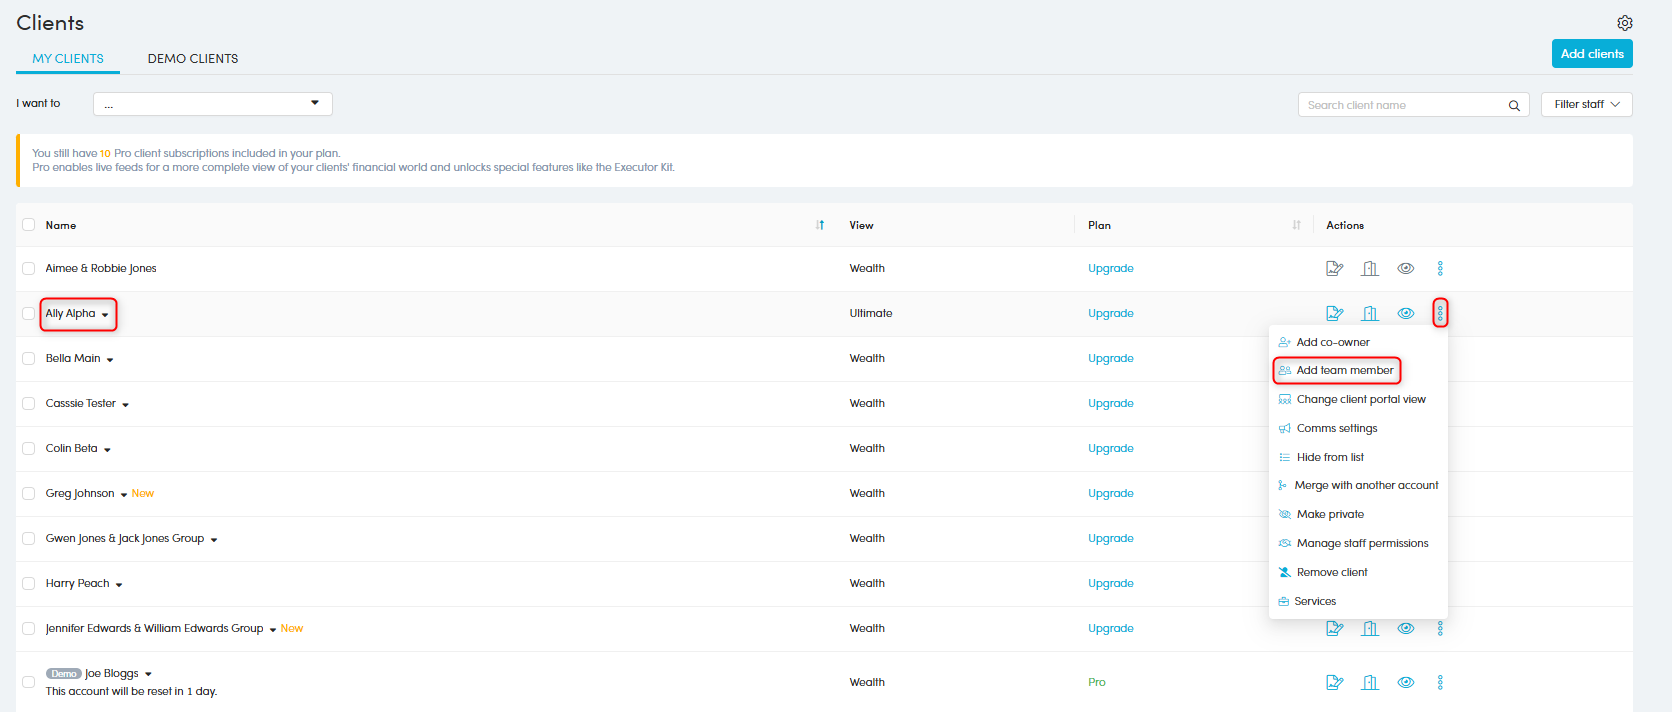1672x712 pixels.
Task: Sort clients by Name column arrow
Action: point(820,225)
